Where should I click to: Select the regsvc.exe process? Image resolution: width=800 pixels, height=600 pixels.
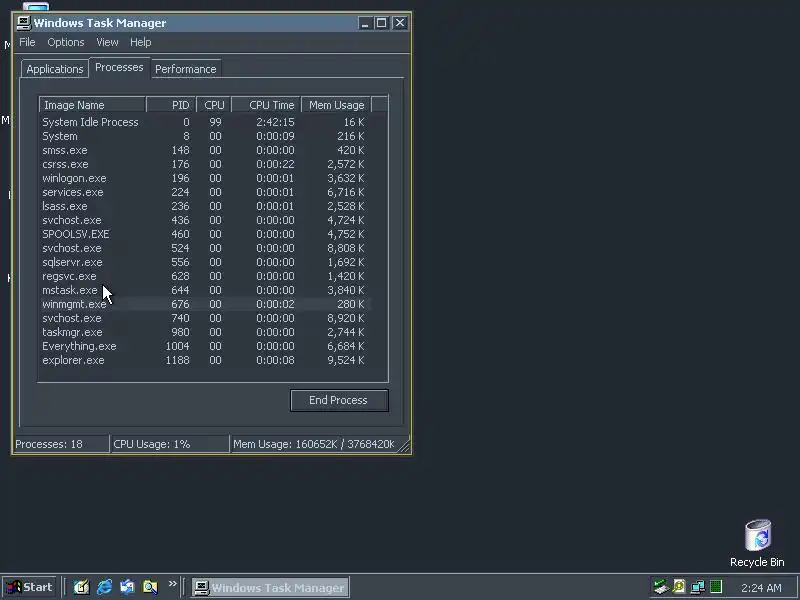[204, 276]
